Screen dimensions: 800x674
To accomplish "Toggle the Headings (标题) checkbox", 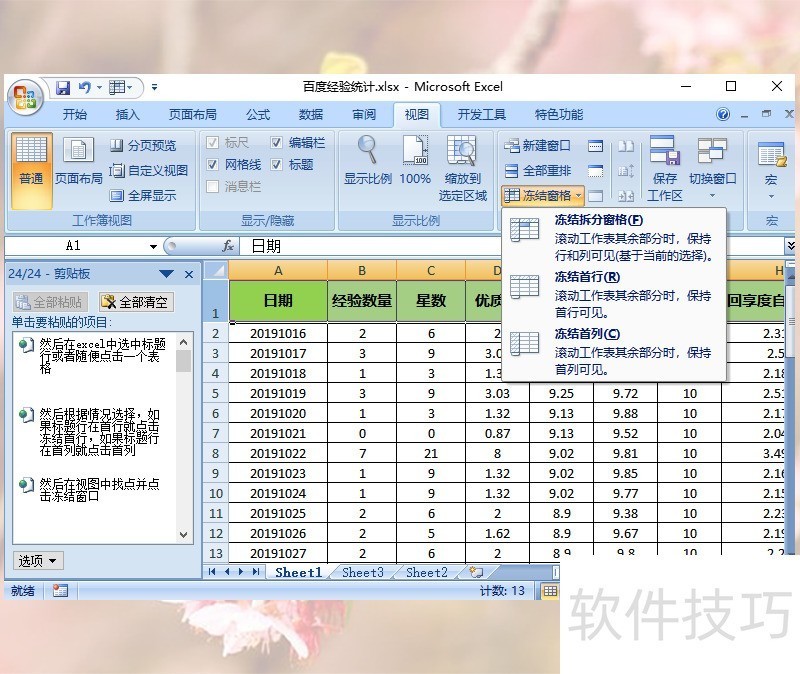I will 277,164.
